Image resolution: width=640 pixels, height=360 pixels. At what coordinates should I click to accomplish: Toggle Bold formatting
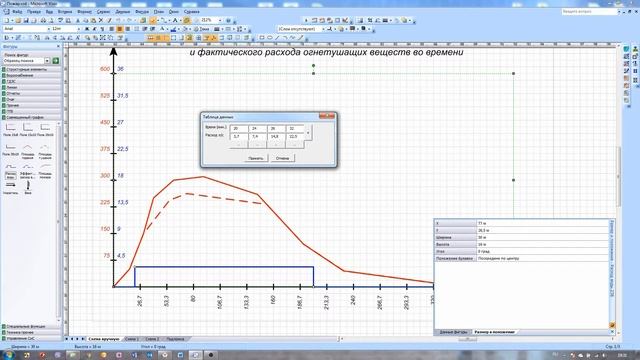[87, 29]
